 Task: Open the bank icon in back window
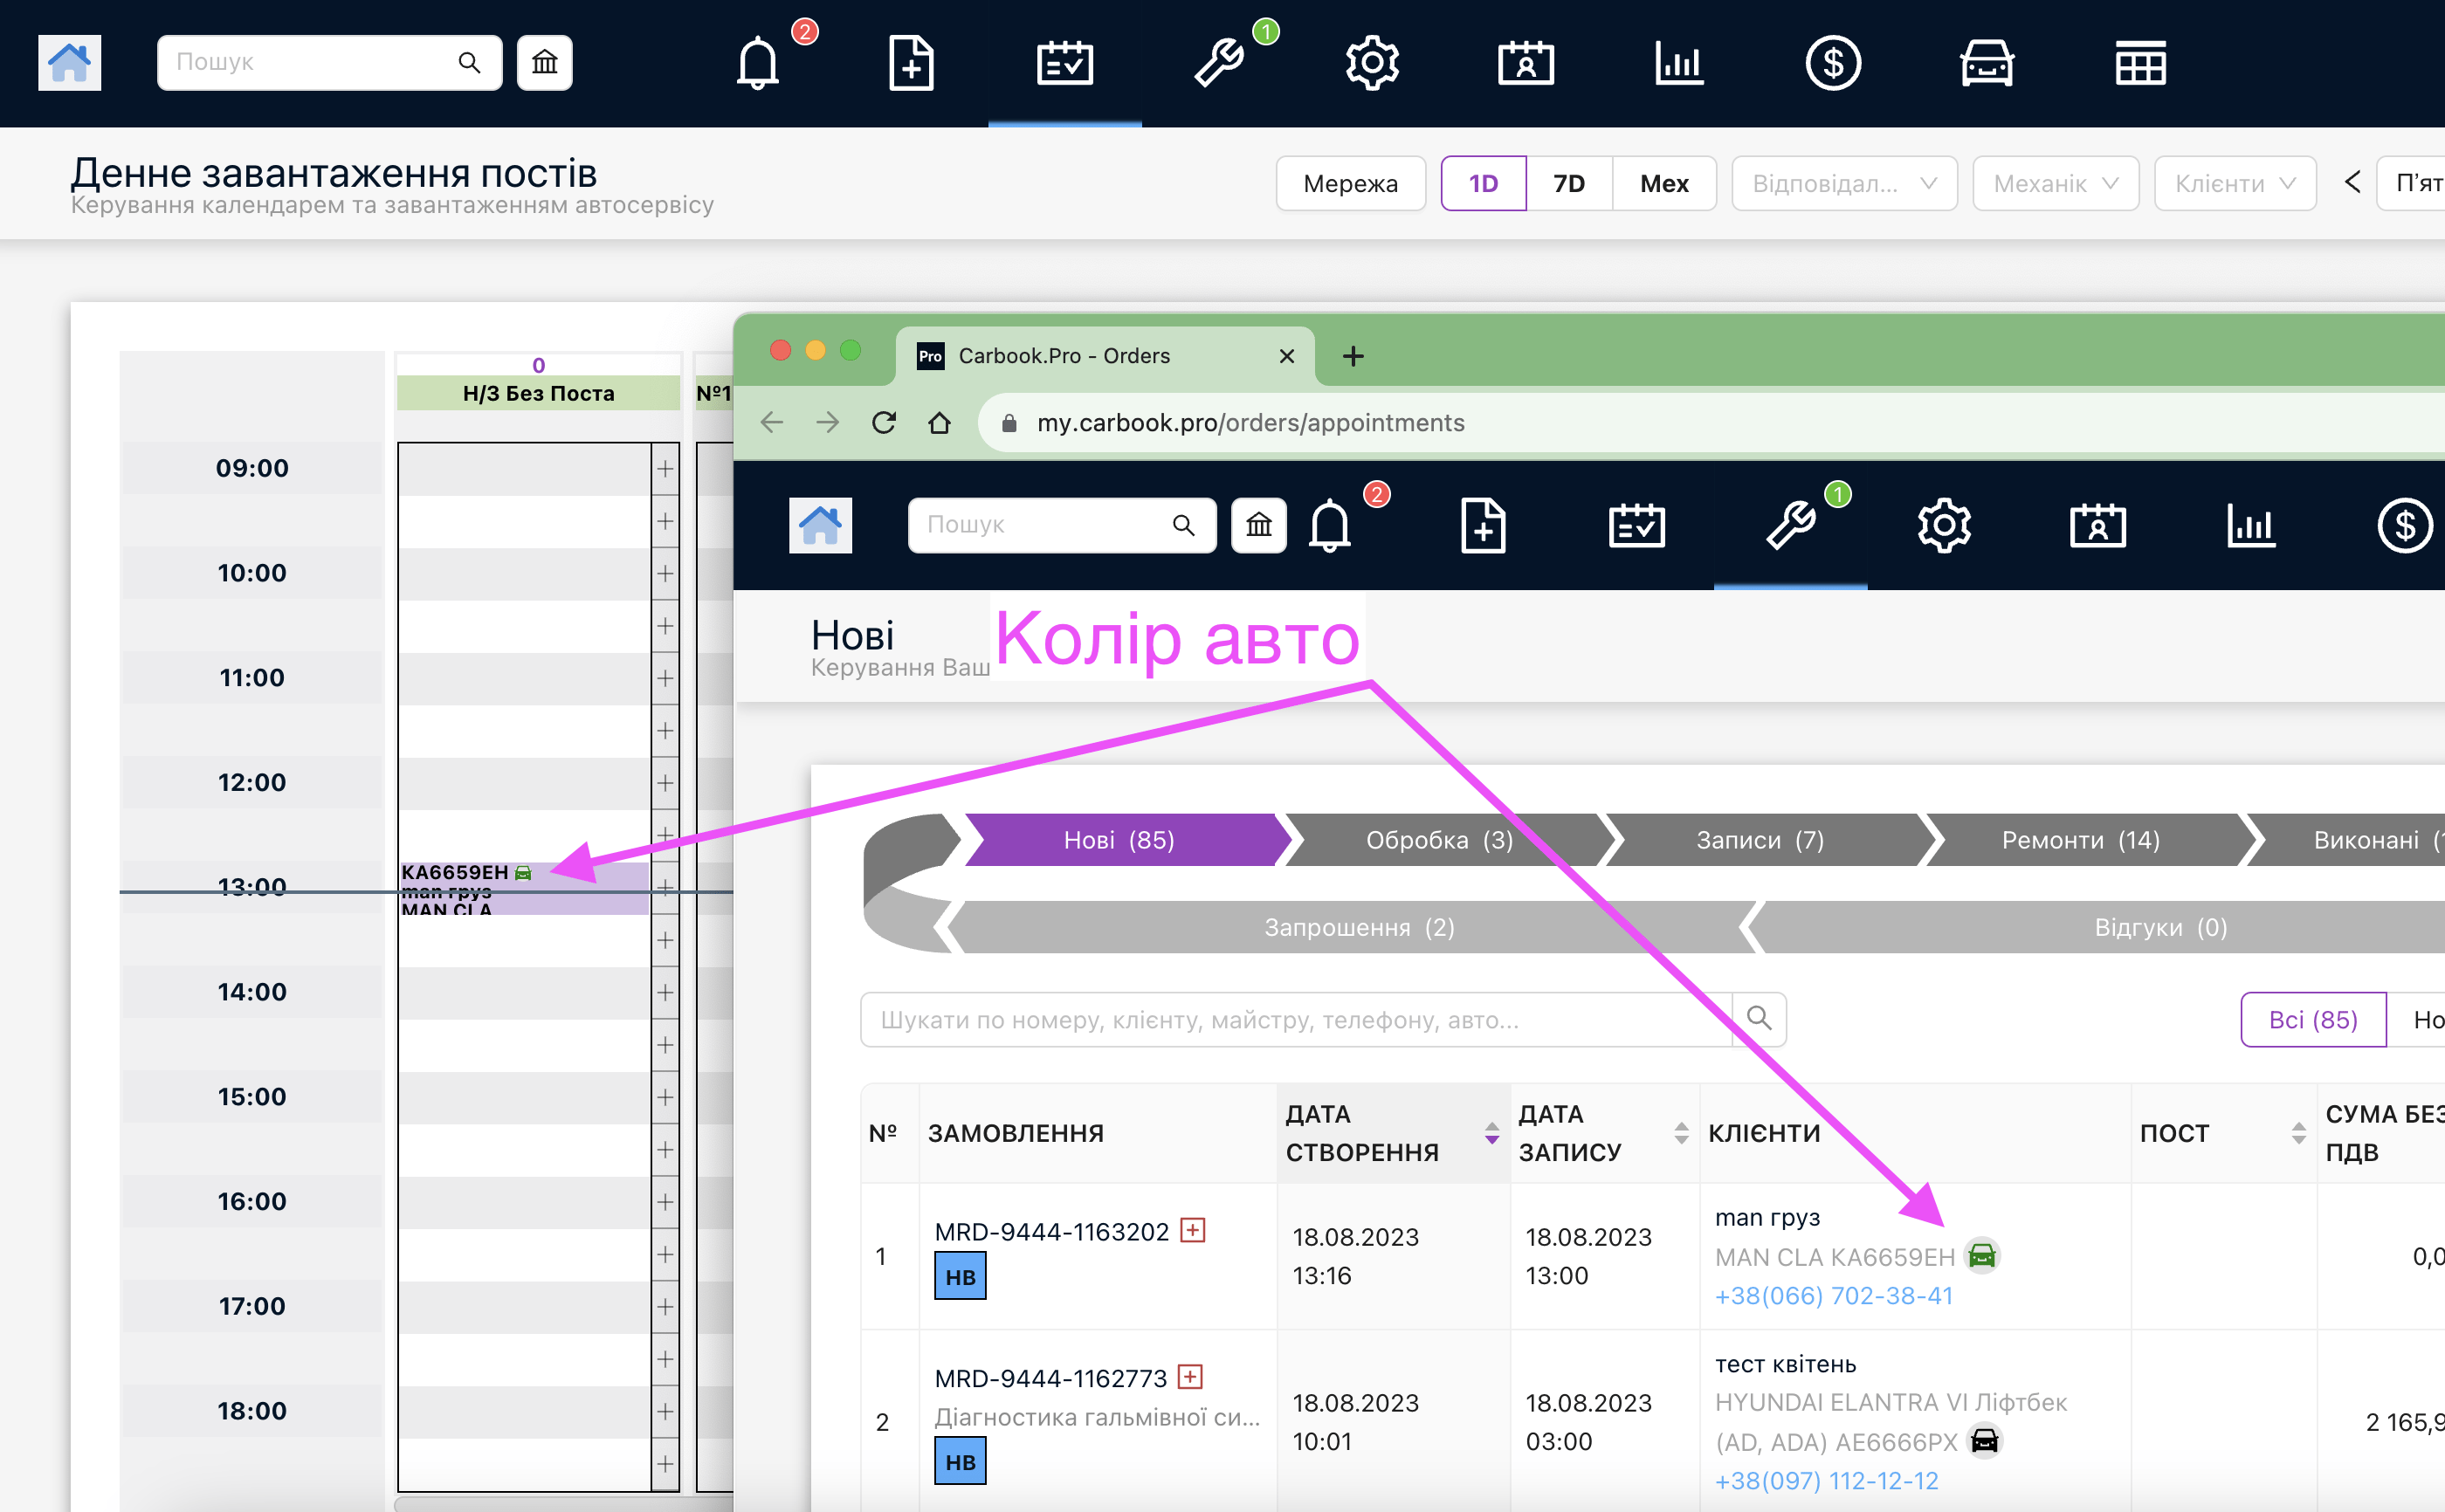click(x=544, y=63)
